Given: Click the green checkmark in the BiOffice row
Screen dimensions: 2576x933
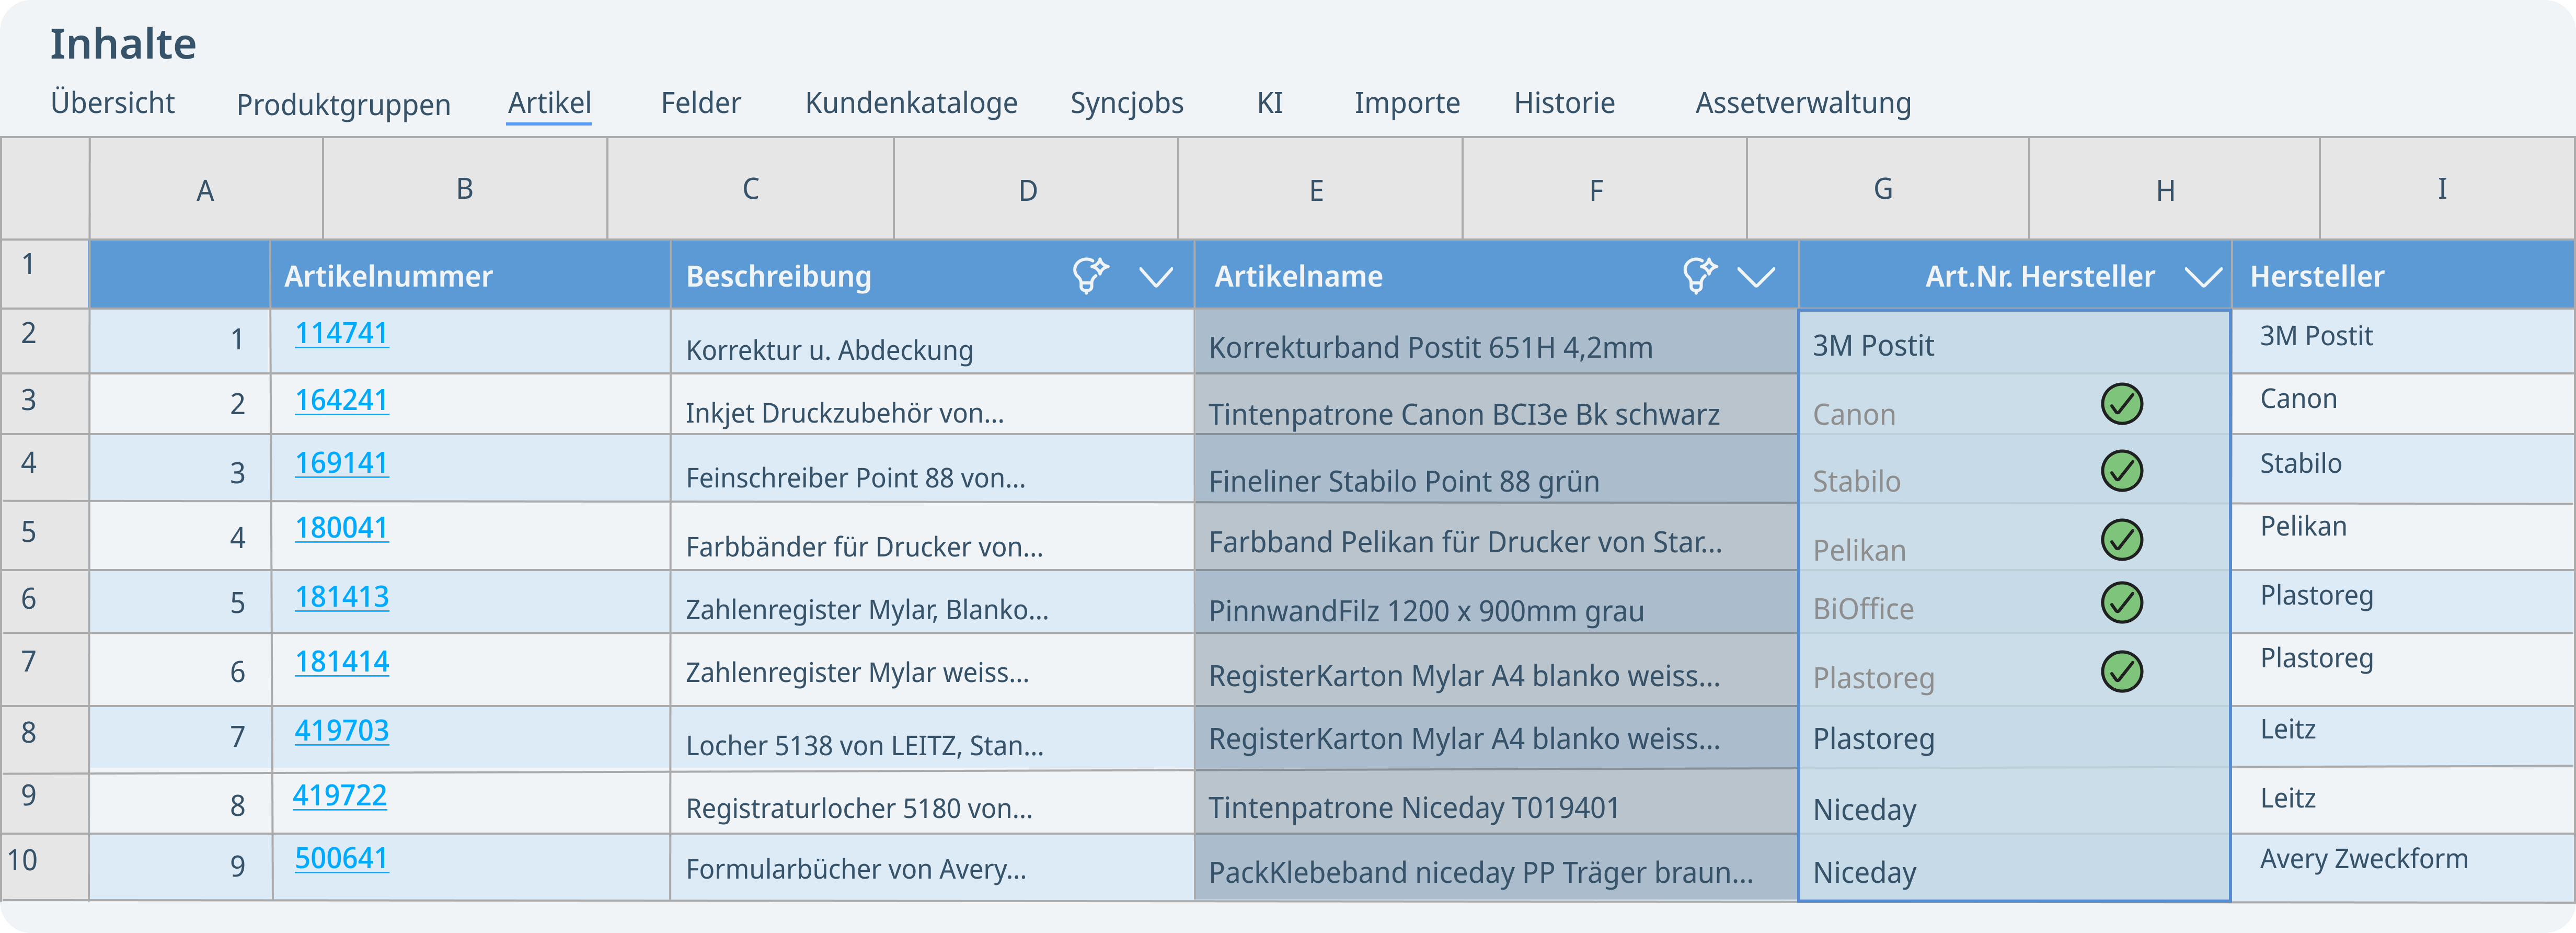Looking at the screenshot, I should (x=2121, y=602).
